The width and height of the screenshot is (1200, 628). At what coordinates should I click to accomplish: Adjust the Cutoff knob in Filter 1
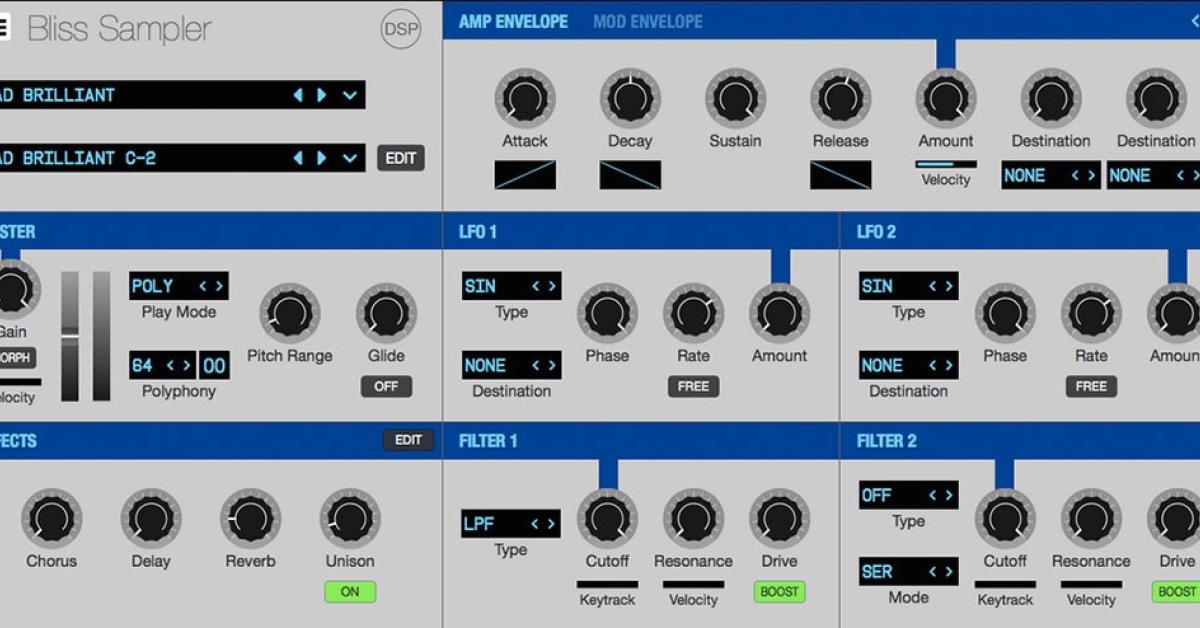click(606, 518)
